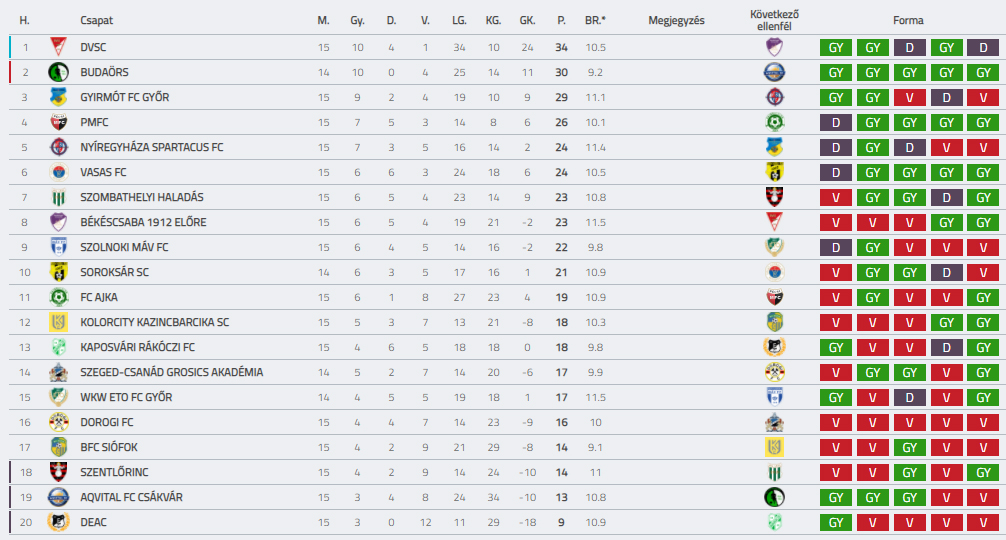Select the Aqvital FC Csákvár team name
Screen dimensions: 1006x540
[x=131, y=497]
